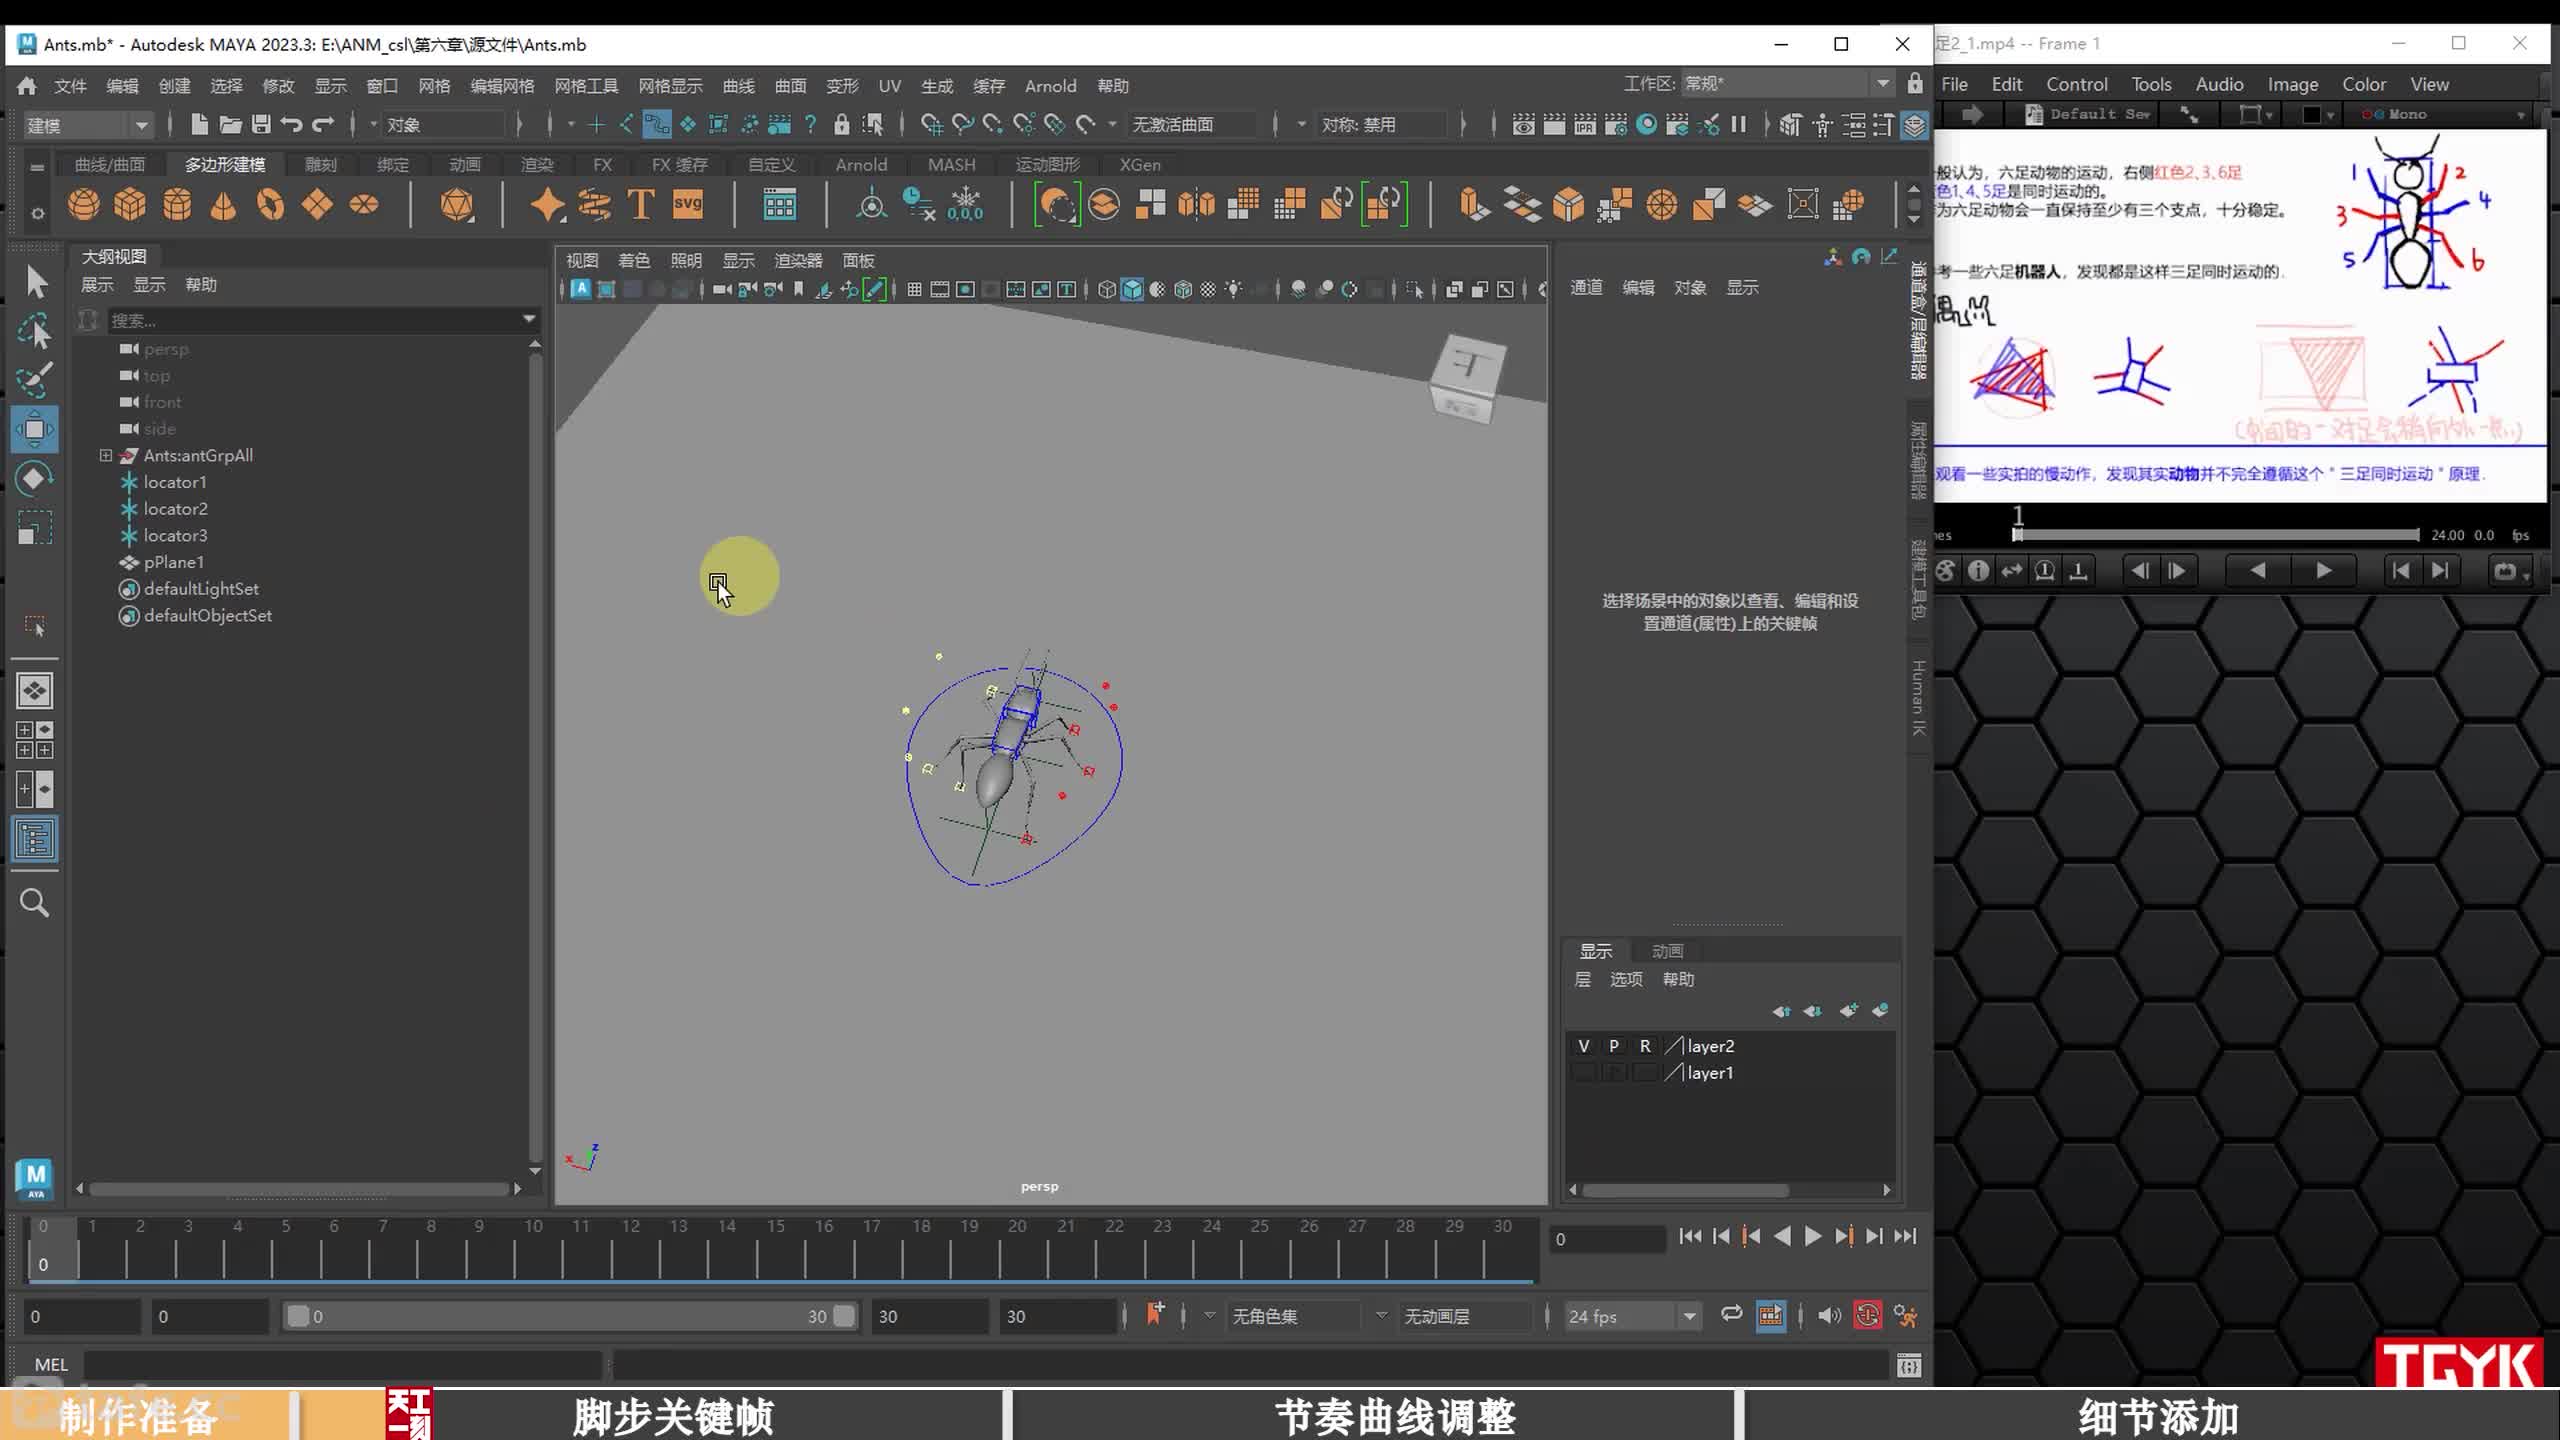
Task: Create a polygon cube from shelf
Action: pyautogui.click(x=130, y=204)
